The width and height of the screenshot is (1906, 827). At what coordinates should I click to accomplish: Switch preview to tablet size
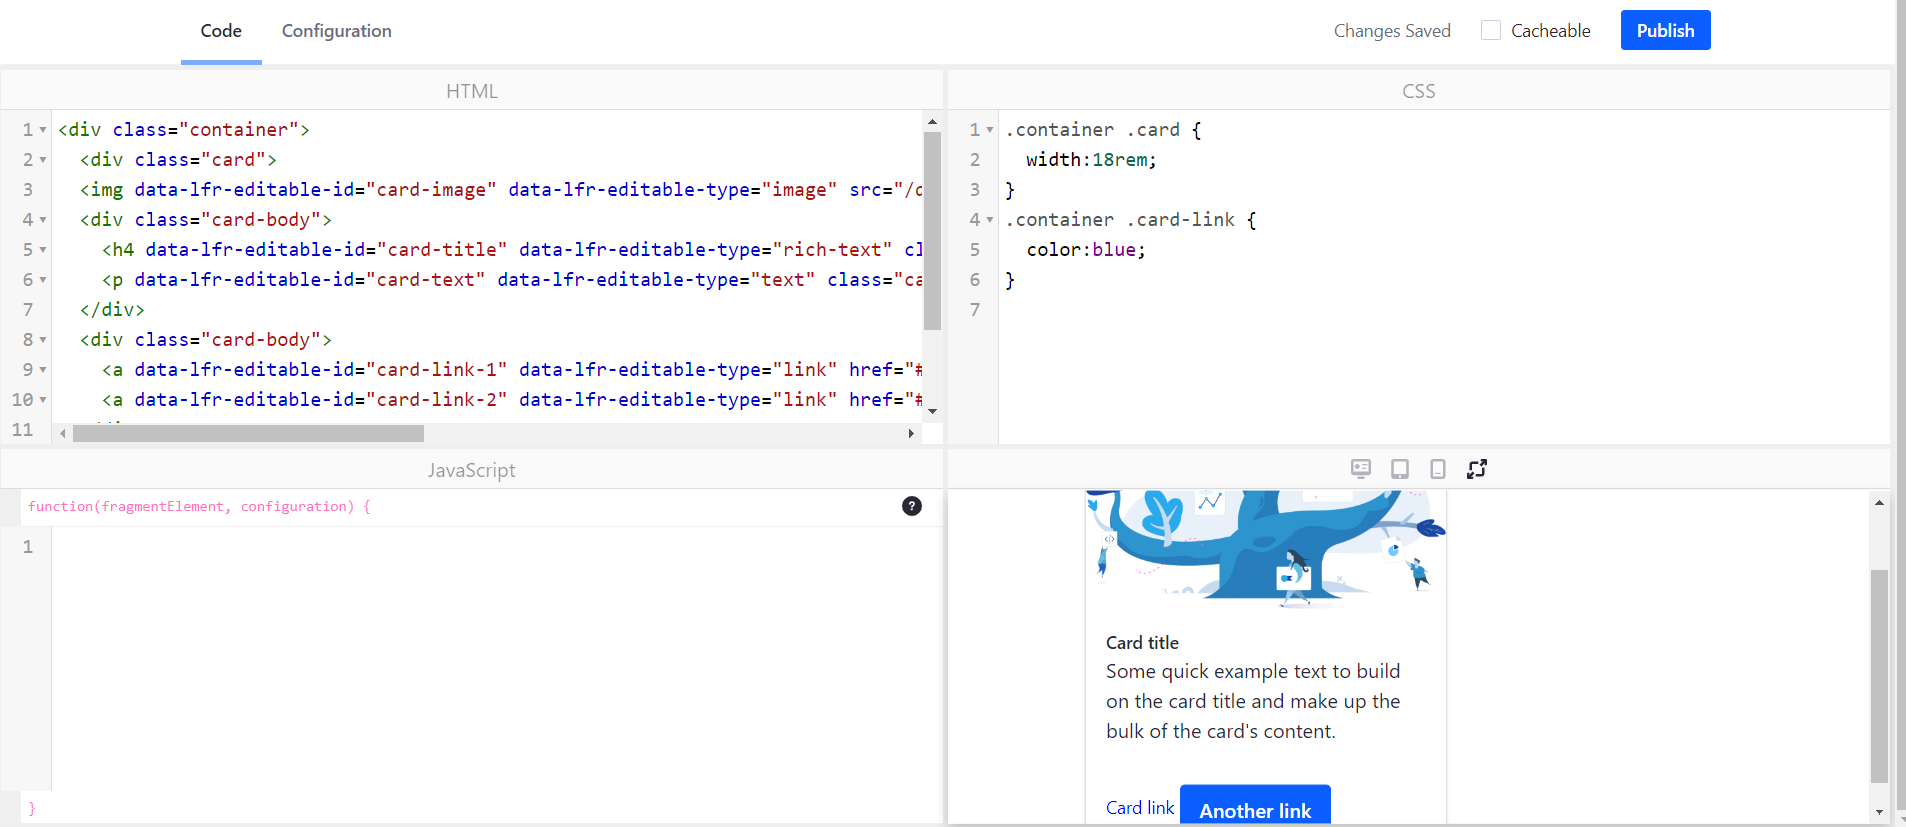click(1400, 469)
